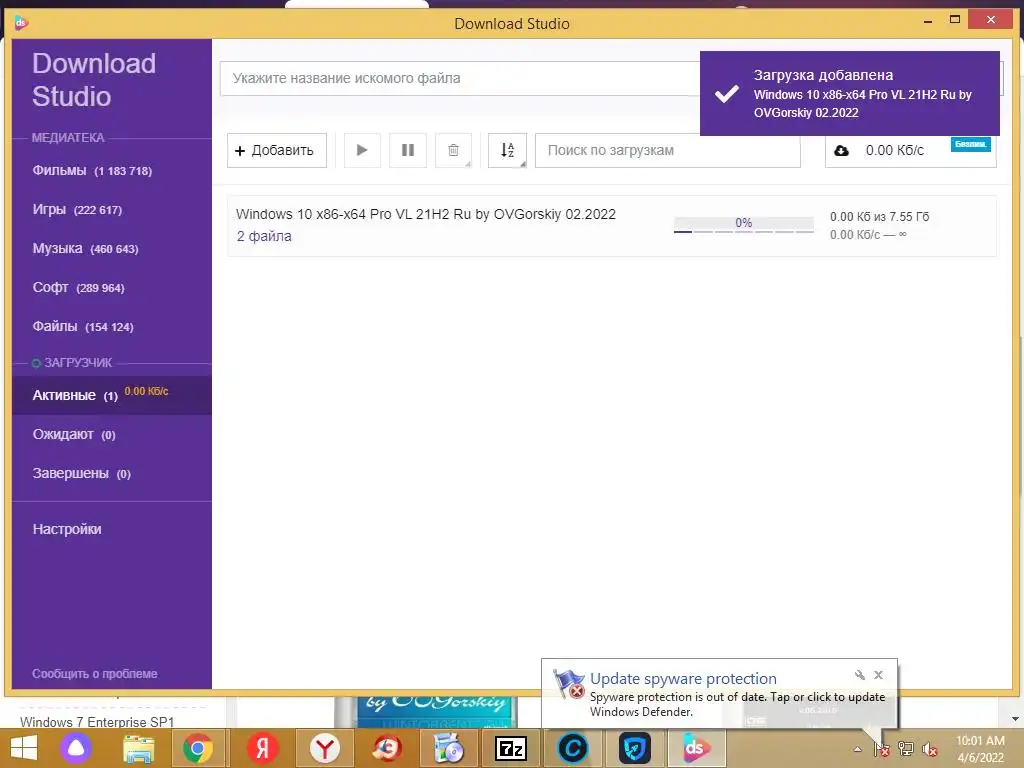The height and width of the screenshot is (768, 1024).
Task: Open the blue C circle taskbar app
Action: point(573,748)
